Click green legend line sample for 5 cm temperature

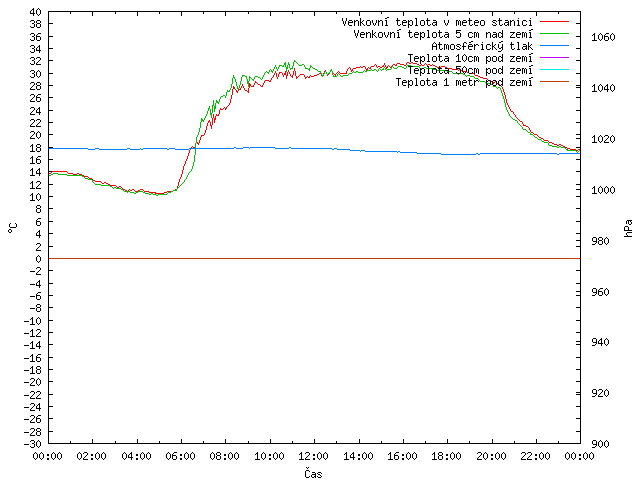[554, 33]
